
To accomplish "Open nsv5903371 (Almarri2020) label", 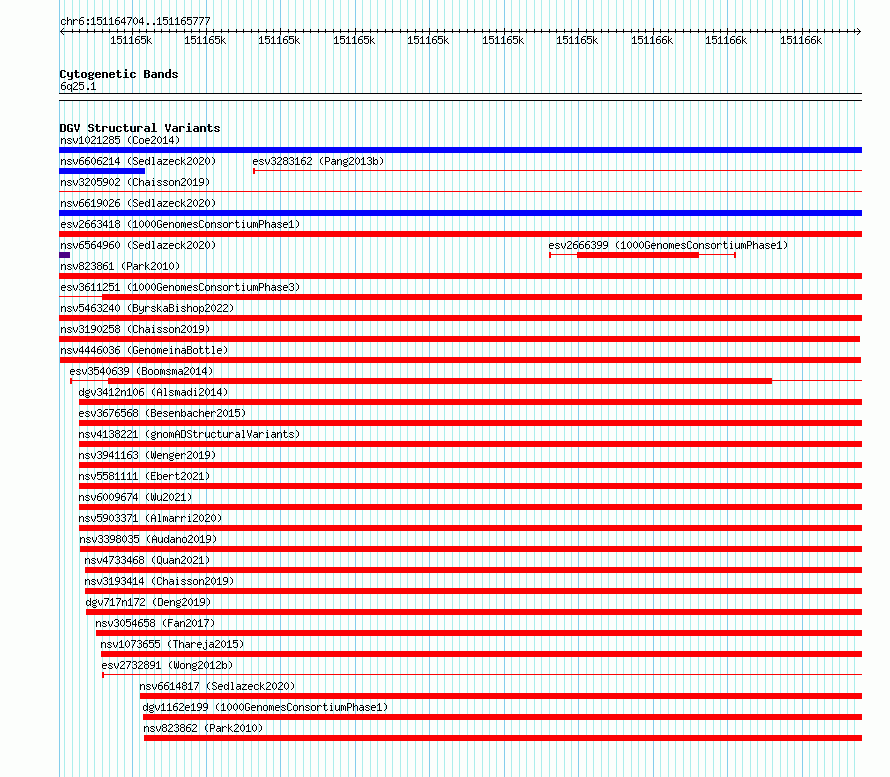I will [150, 518].
